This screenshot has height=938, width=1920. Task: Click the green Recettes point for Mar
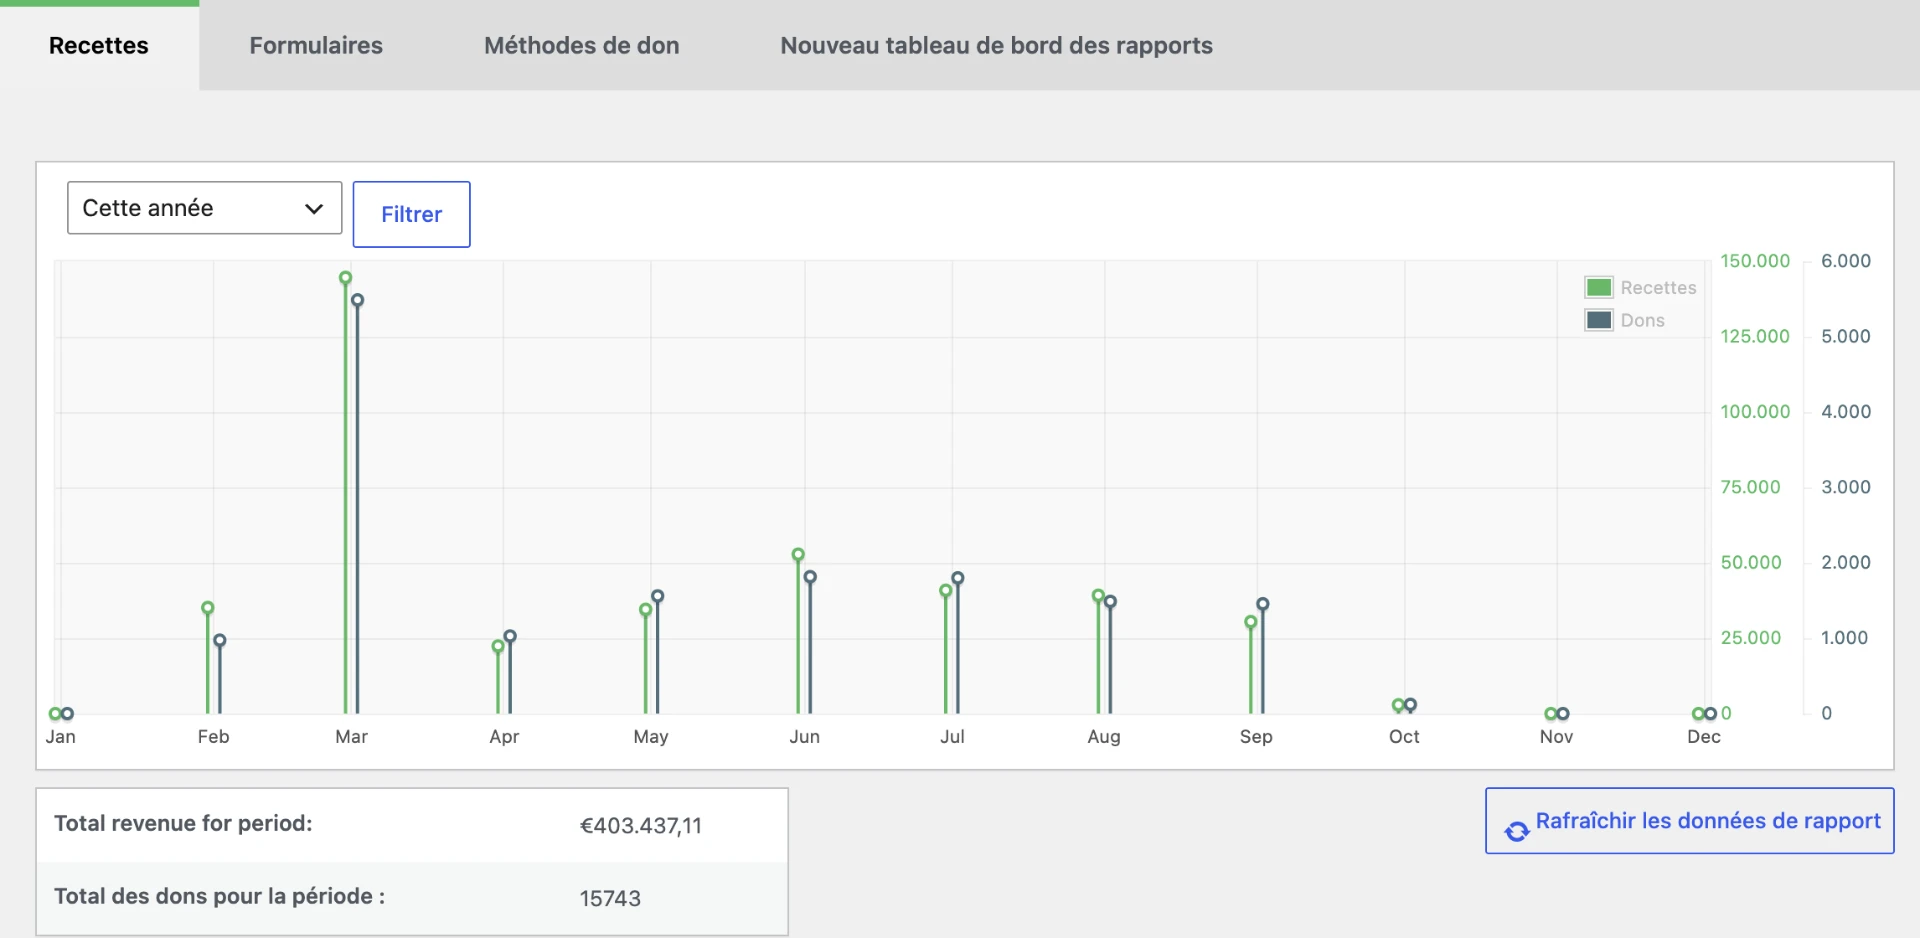[x=345, y=278]
